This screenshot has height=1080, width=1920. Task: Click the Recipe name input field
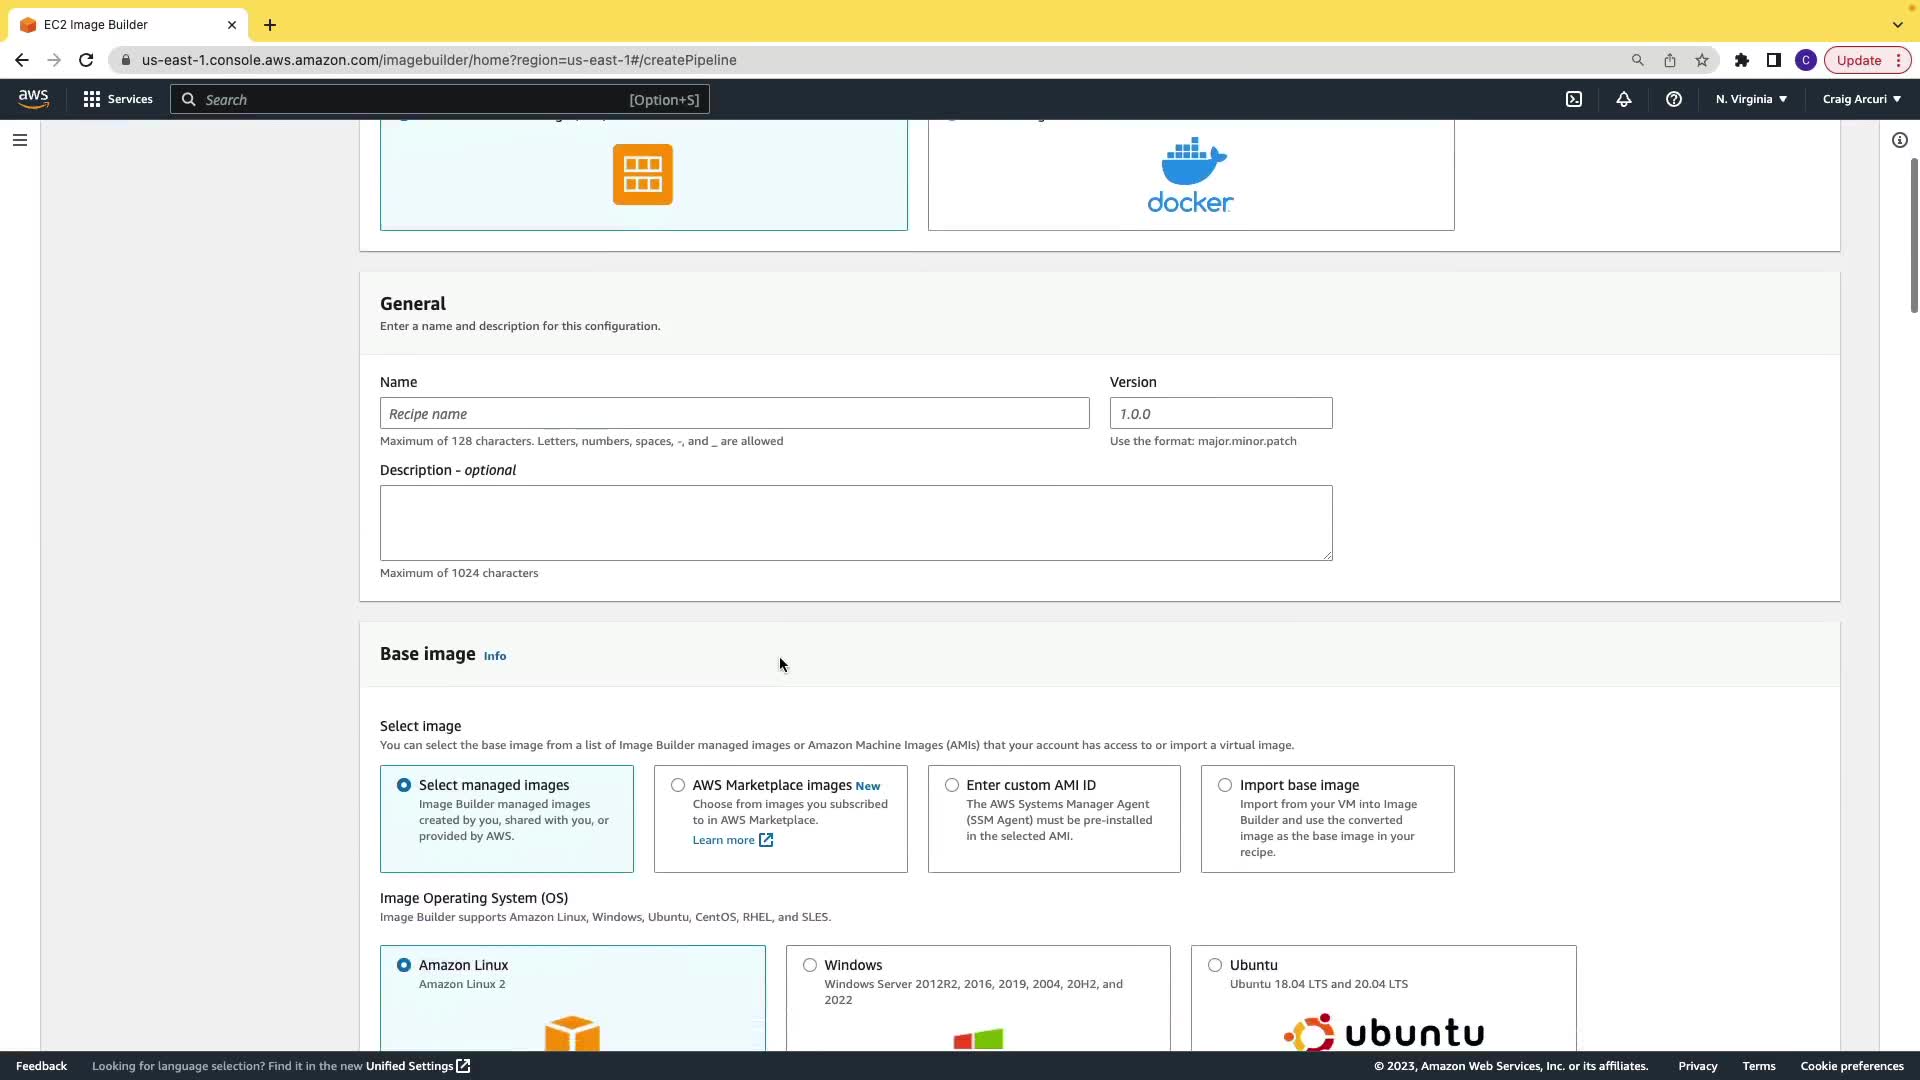click(734, 413)
